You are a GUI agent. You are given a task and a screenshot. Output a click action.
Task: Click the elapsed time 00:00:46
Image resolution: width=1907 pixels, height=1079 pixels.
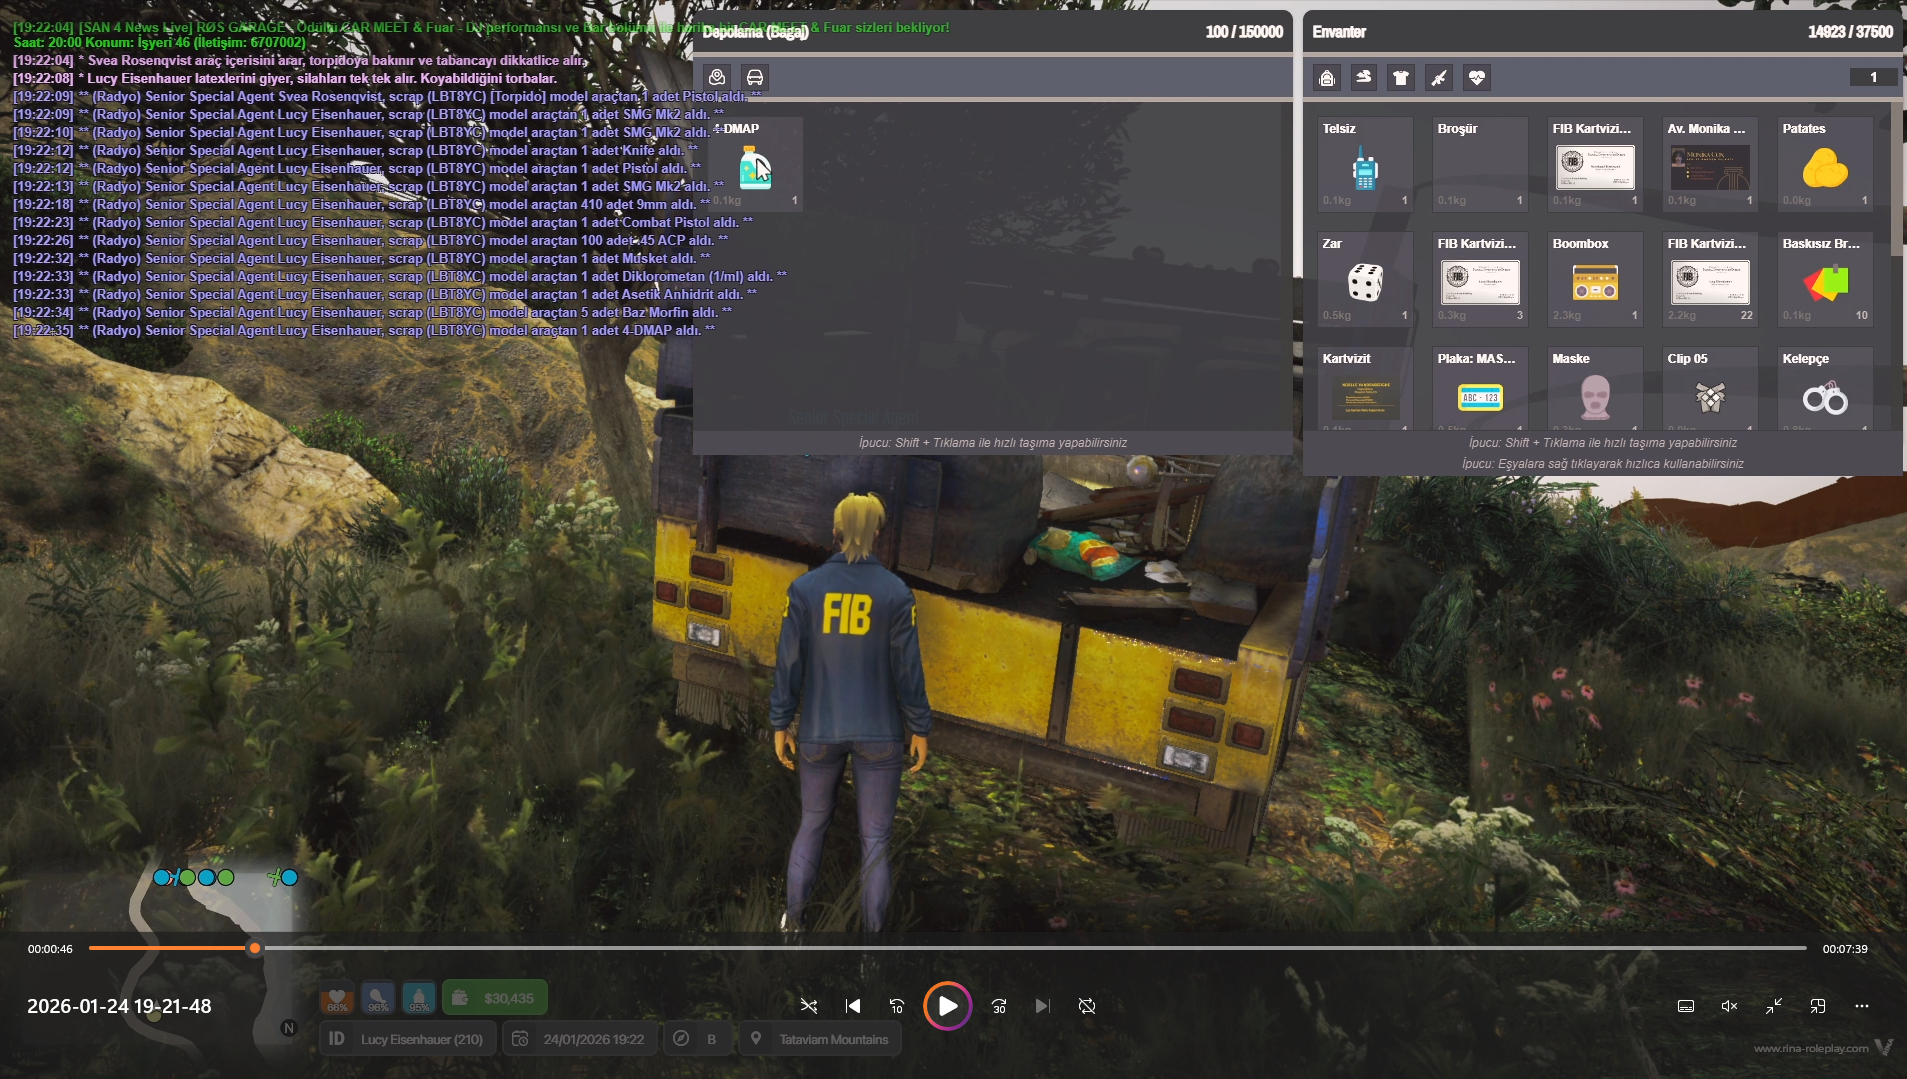pos(50,949)
